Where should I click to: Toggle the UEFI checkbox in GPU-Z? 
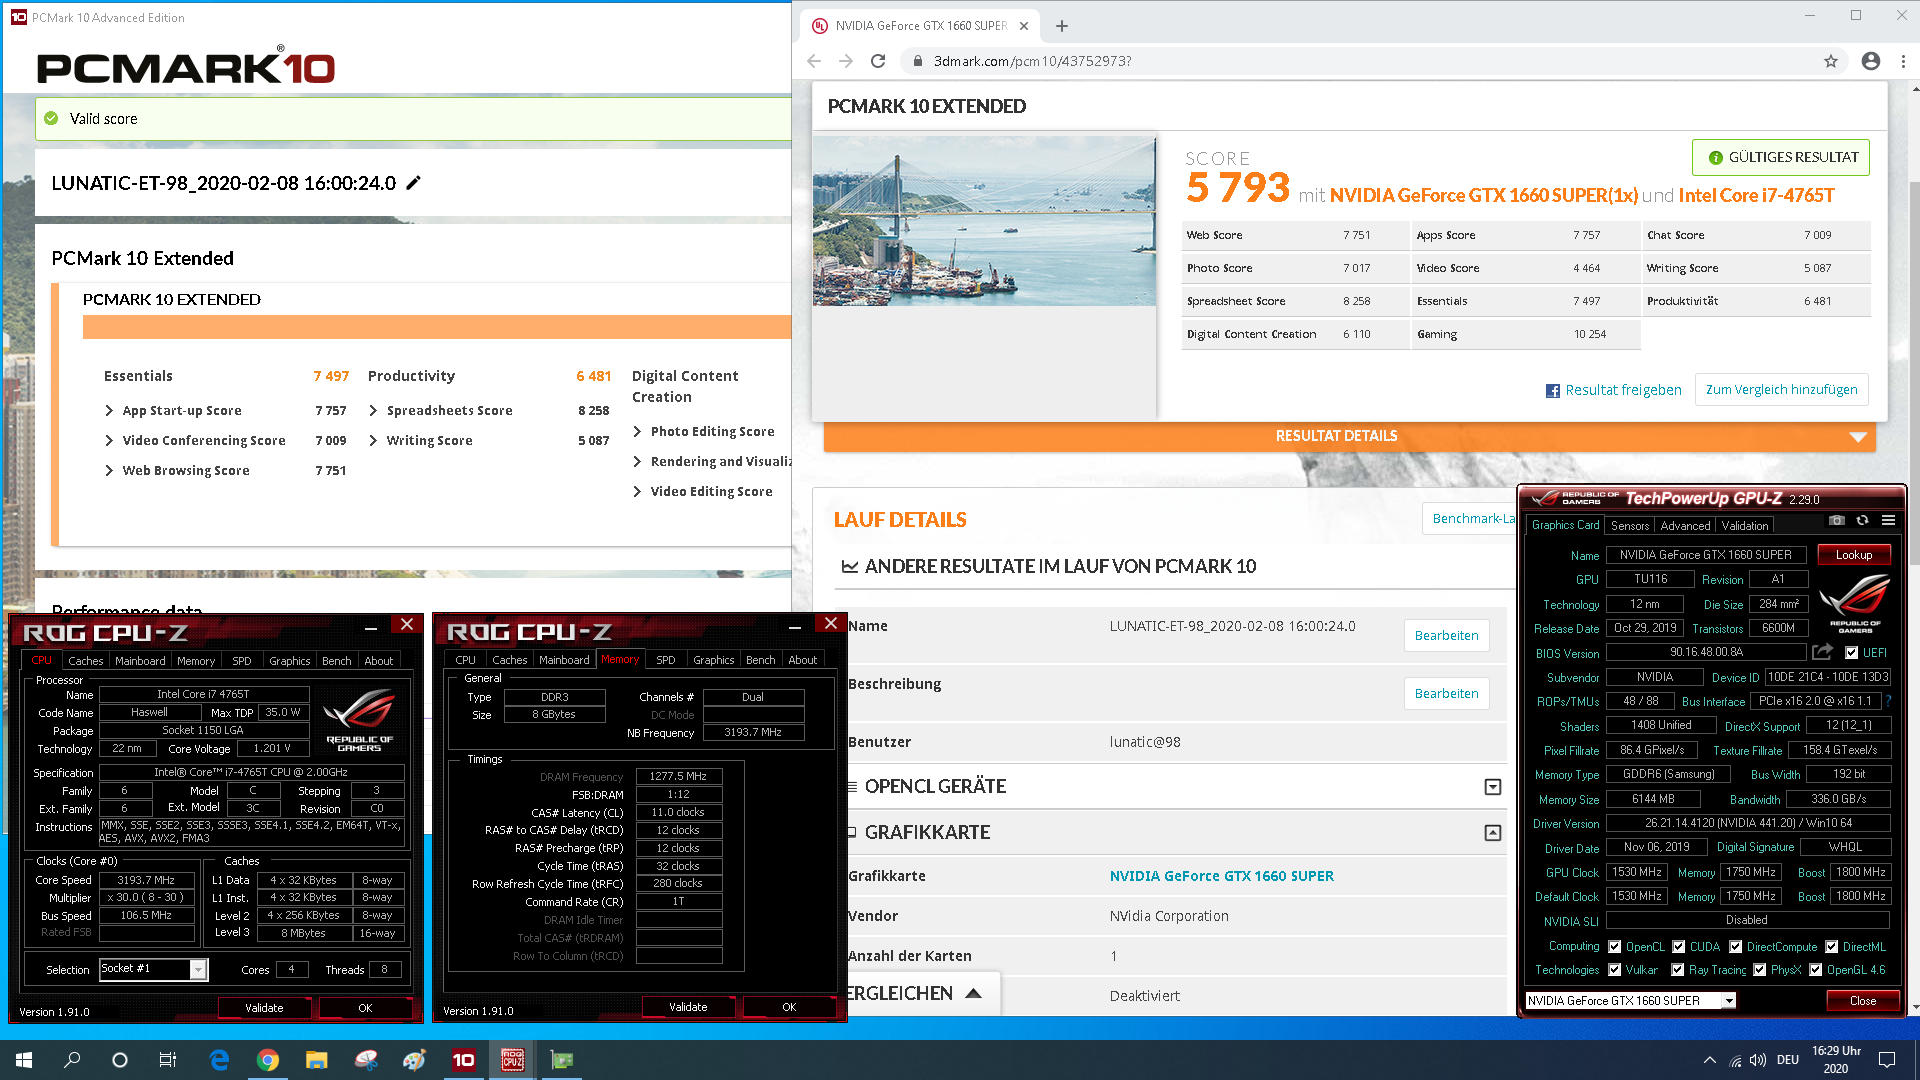pos(1851,653)
